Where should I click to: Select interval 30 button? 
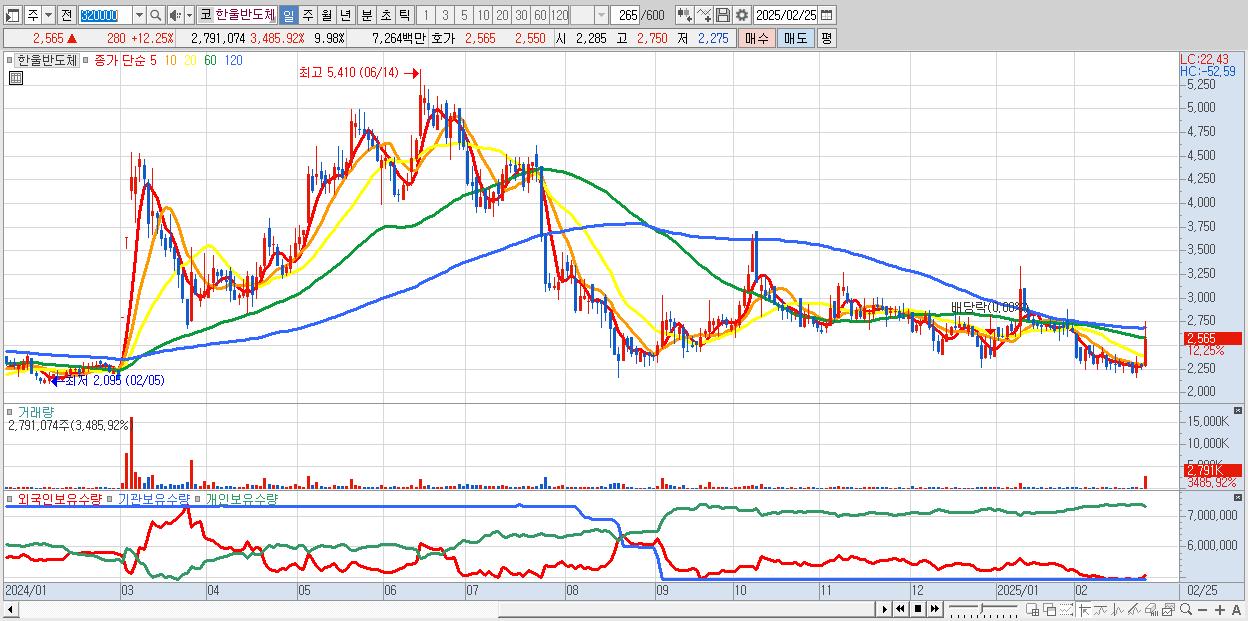[x=521, y=15]
